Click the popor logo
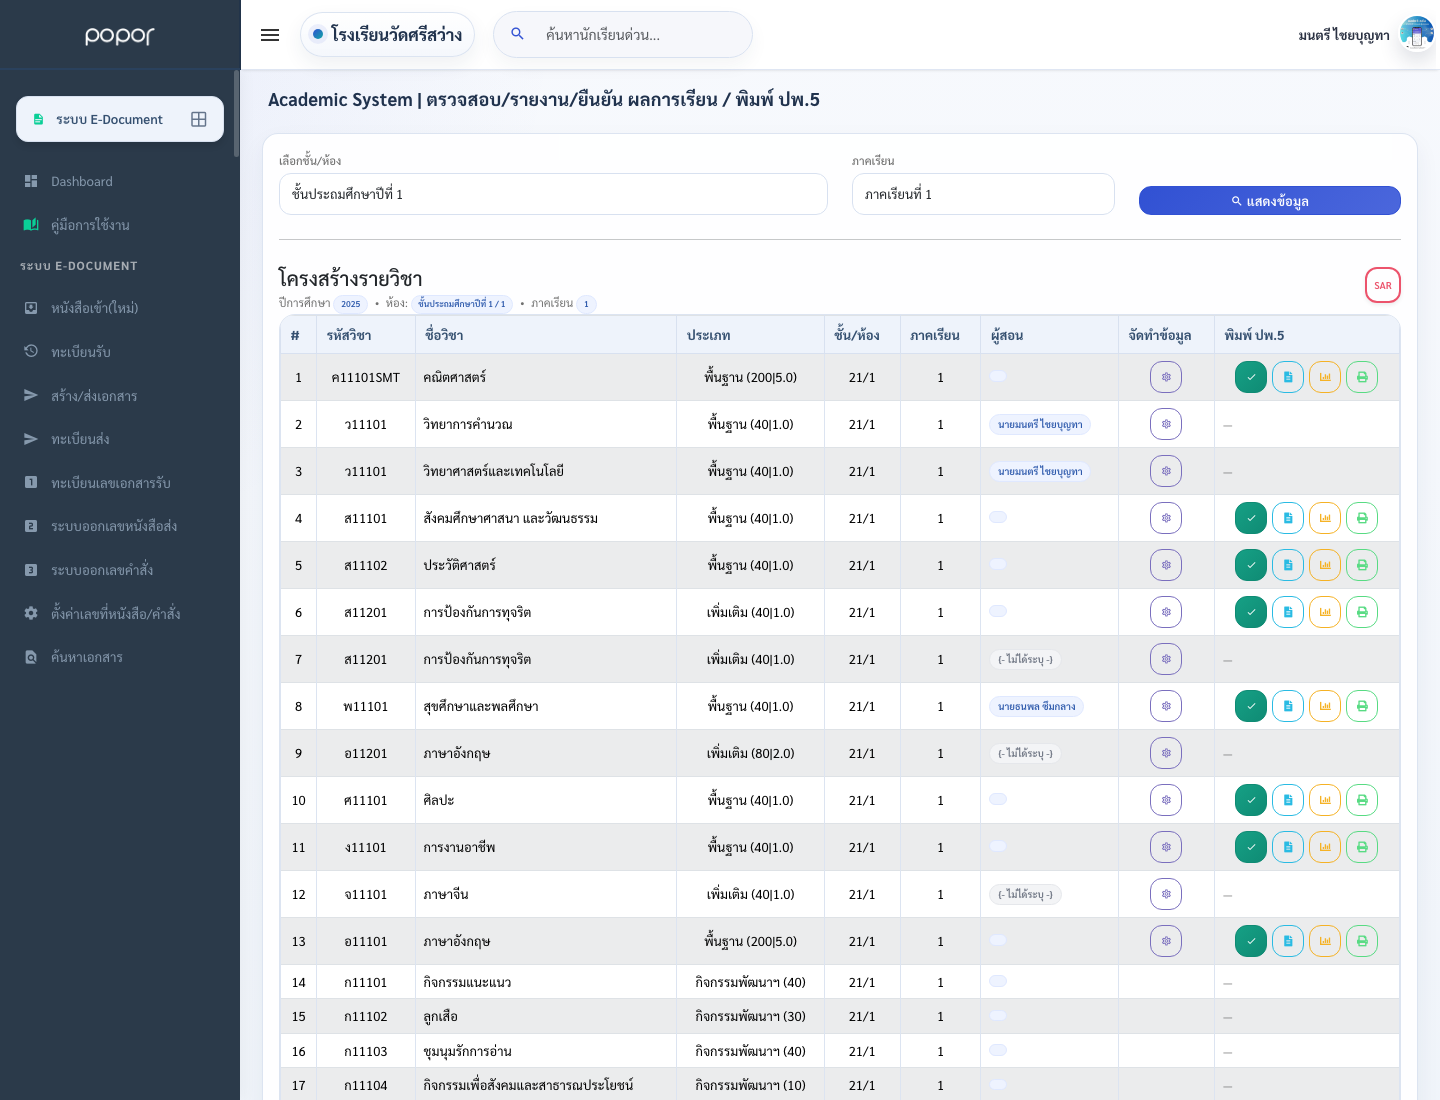The width and height of the screenshot is (1440, 1100). coord(120,35)
